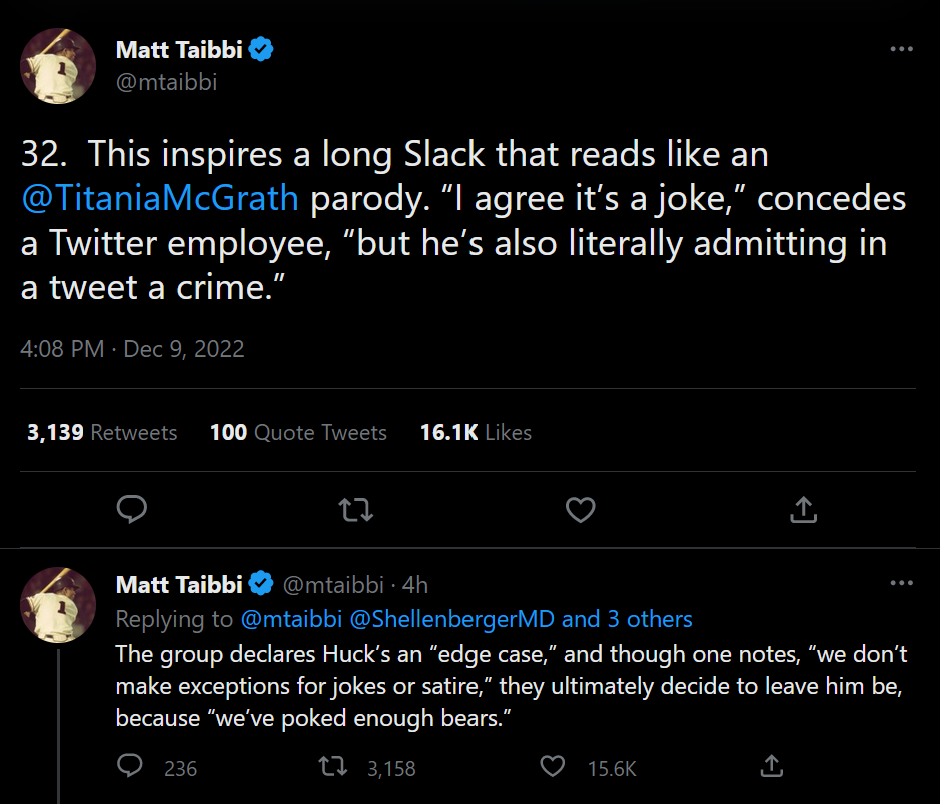Screen dimensions: 940x804
Task: Open the @TitaniaMcGrath mention link
Action: pyautogui.click(x=160, y=198)
